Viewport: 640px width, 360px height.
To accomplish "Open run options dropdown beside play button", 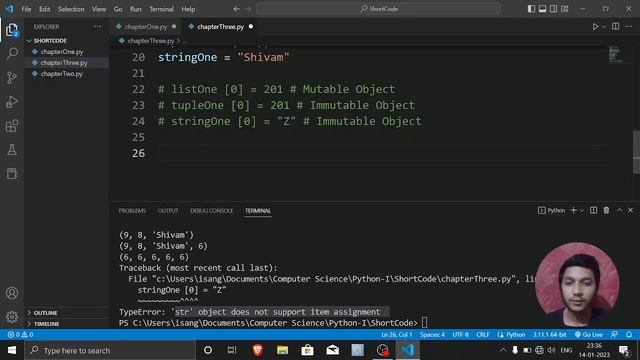I will pyautogui.click(x=604, y=27).
